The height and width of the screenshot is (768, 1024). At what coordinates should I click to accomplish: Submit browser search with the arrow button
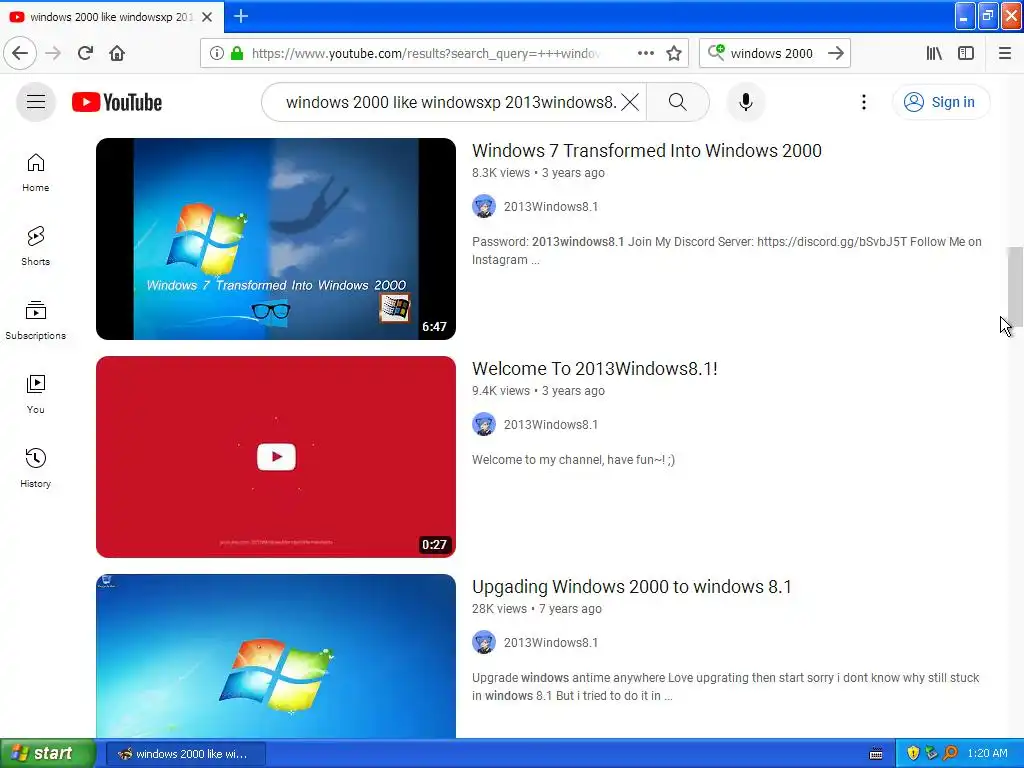[835, 53]
